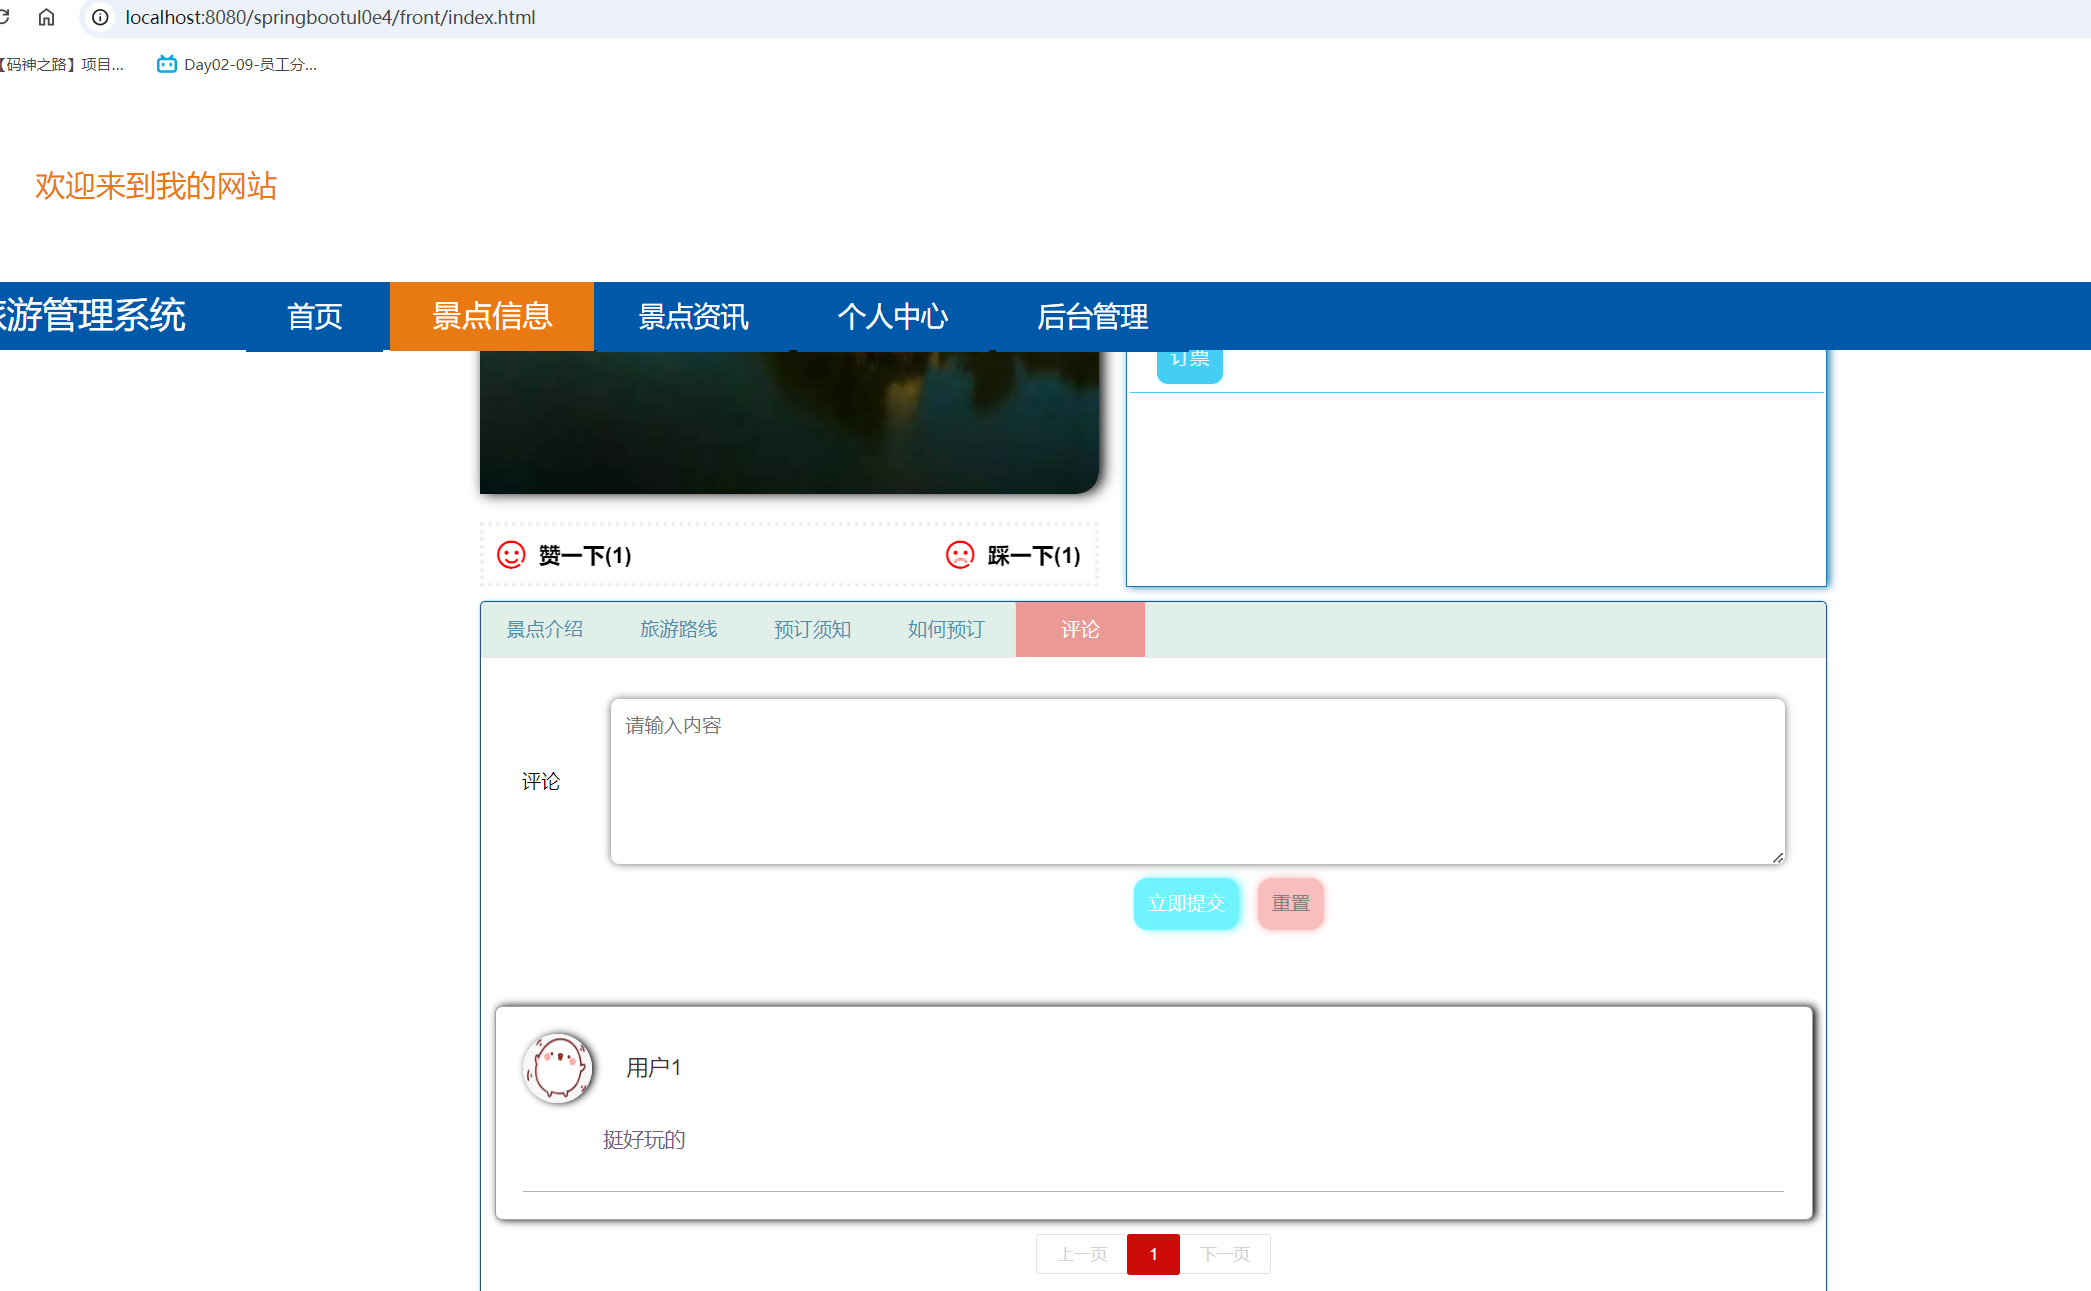Open the 景点资讯 menu item
Image resolution: width=2091 pixels, height=1291 pixels.
[694, 316]
